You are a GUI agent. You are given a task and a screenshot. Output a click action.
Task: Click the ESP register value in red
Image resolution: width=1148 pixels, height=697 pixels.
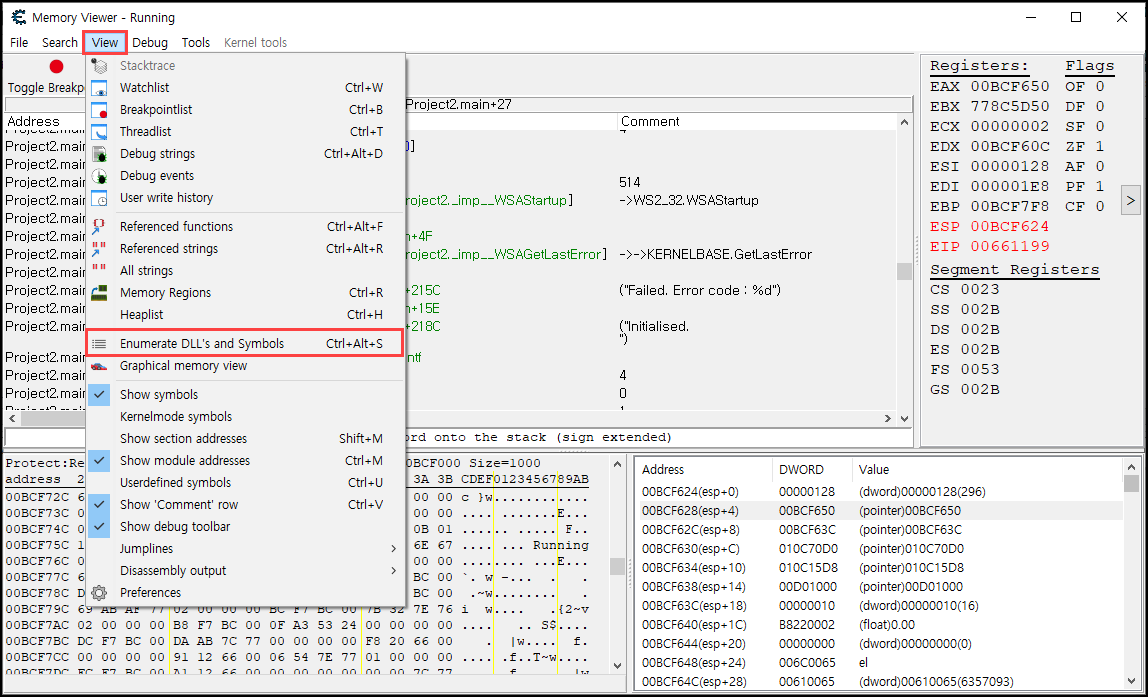point(1010,226)
